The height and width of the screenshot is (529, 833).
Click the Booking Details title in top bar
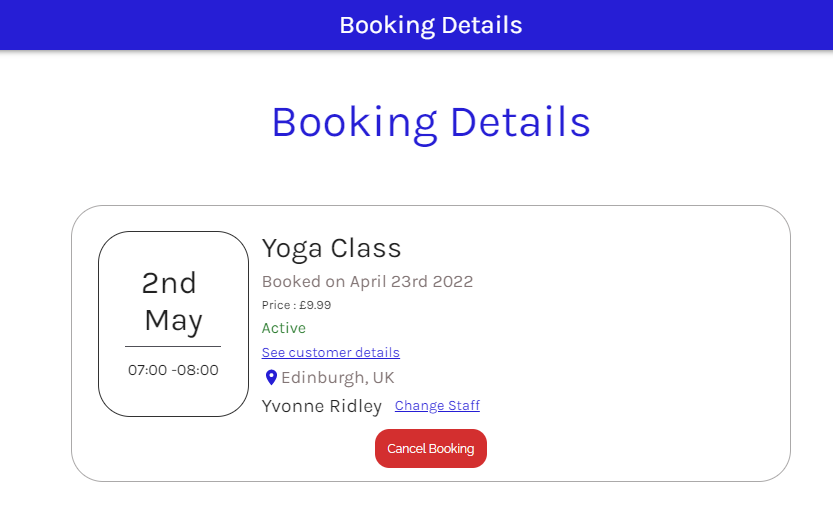click(430, 25)
